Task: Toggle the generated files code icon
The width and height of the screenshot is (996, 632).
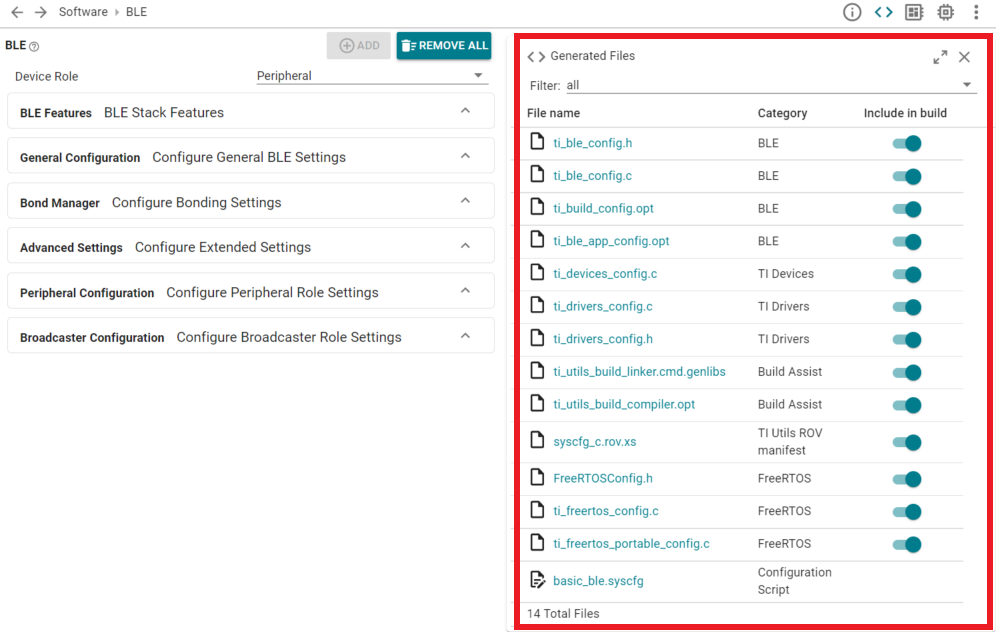Action: (x=883, y=12)
